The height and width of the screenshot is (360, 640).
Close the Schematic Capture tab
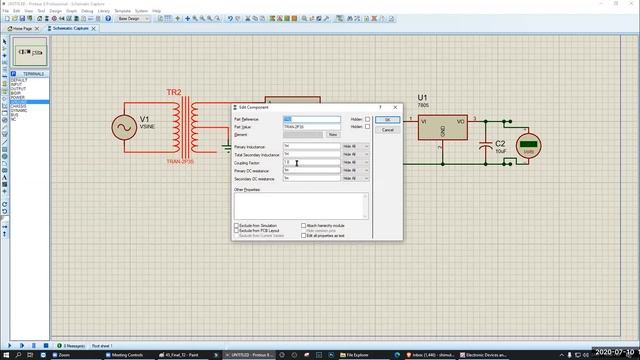click(94, 29)
